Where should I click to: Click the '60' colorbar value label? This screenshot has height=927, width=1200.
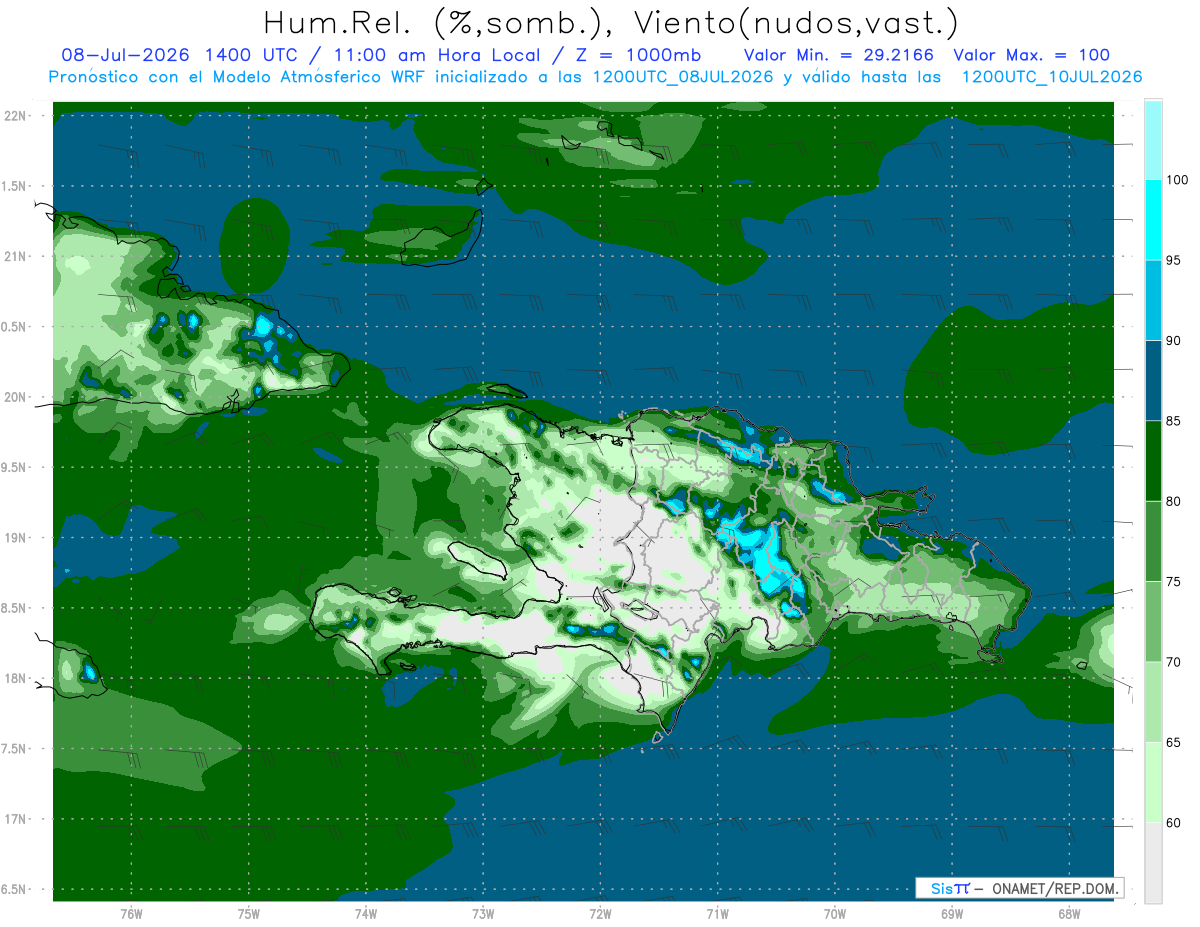[x=1174, y=823]
